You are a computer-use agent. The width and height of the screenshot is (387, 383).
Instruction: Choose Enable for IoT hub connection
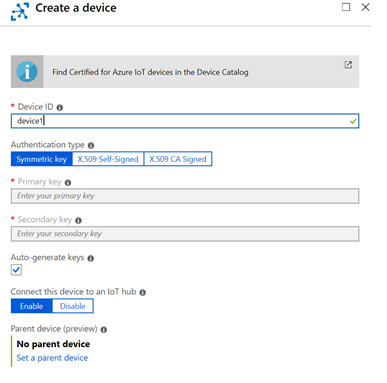click(x=32, y=306)
